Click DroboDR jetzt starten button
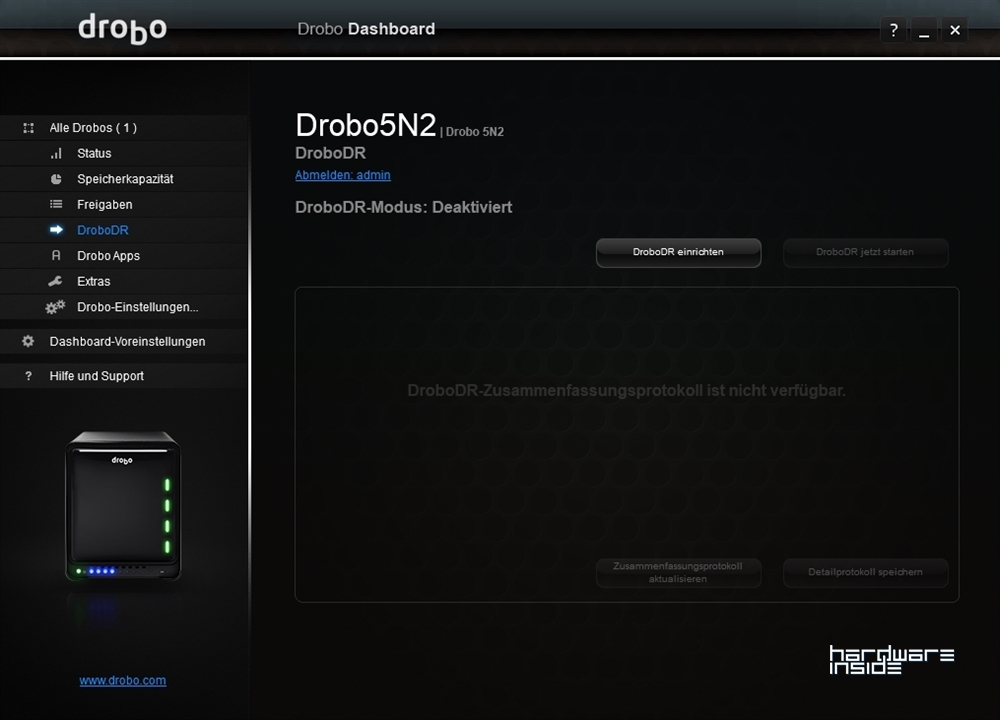 pyautogui.click(x=865, y=253)
